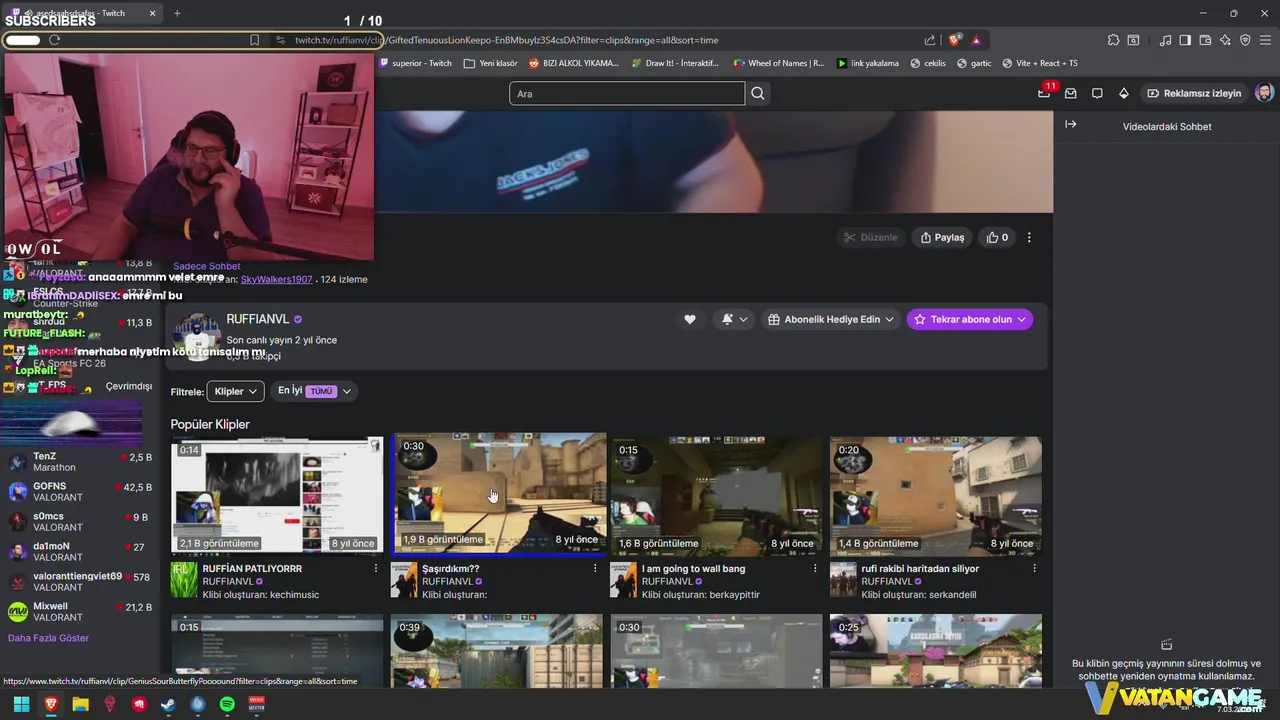The width and height of the screenshot is (1280, 720).
Task: Open rufi rakibi haritadan siliyor thumbnail
Action: pos(935,494)
